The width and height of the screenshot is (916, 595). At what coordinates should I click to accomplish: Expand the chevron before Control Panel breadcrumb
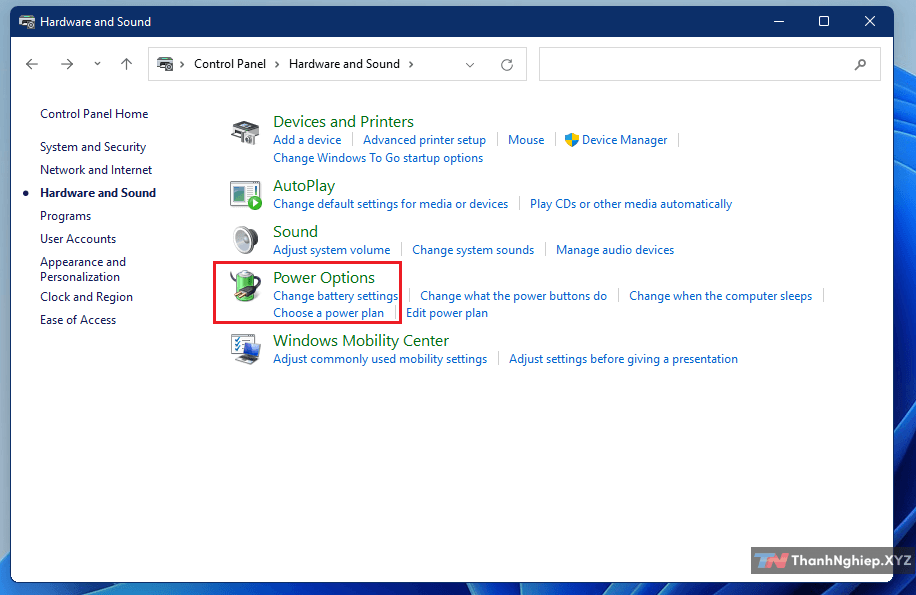tap(182, 64)
